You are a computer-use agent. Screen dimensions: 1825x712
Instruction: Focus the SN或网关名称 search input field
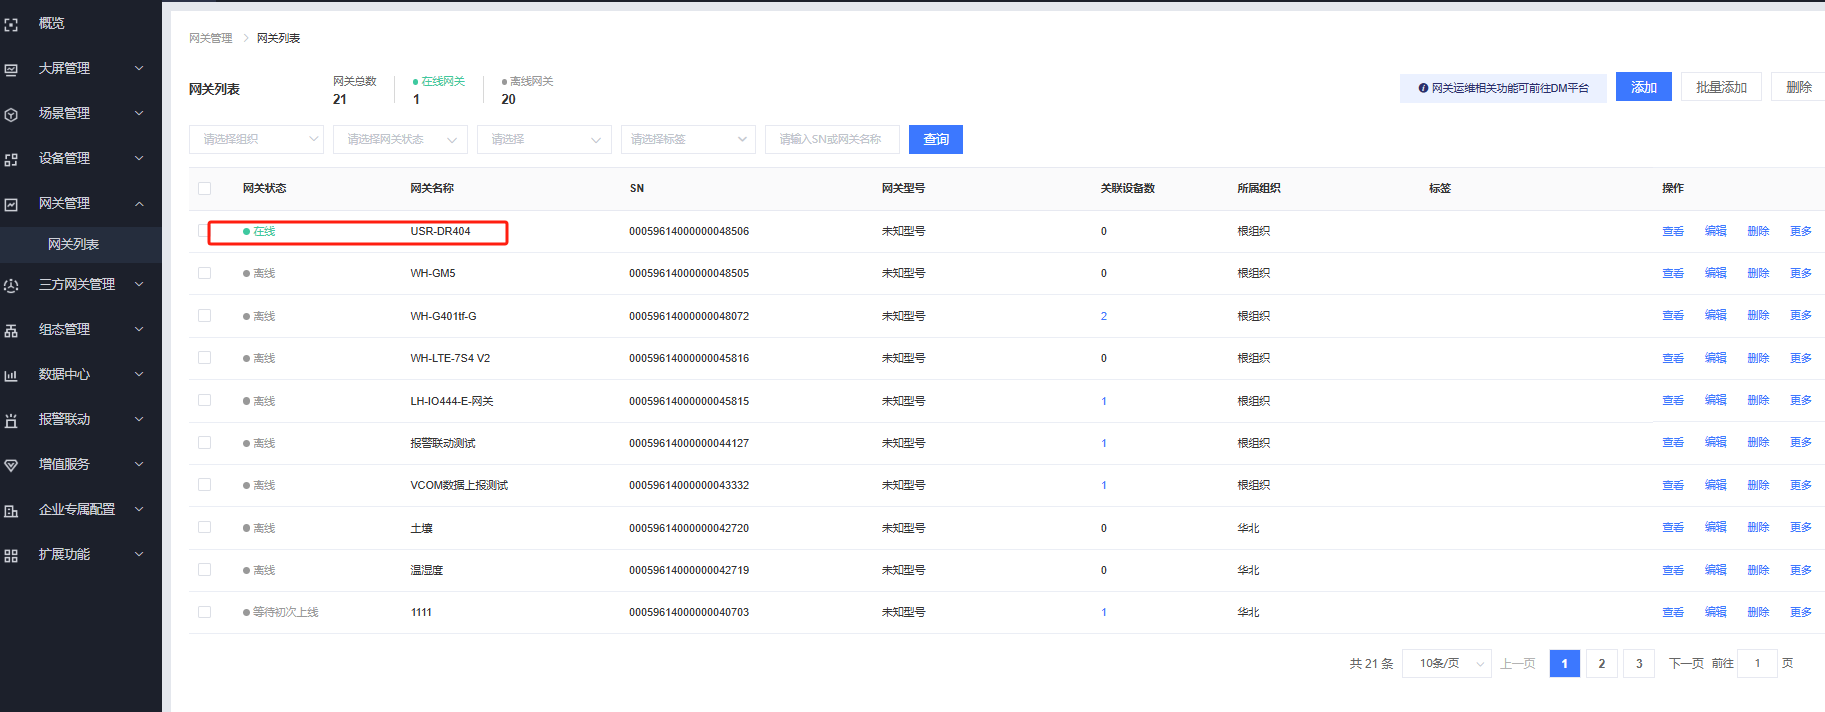[831, 140]
